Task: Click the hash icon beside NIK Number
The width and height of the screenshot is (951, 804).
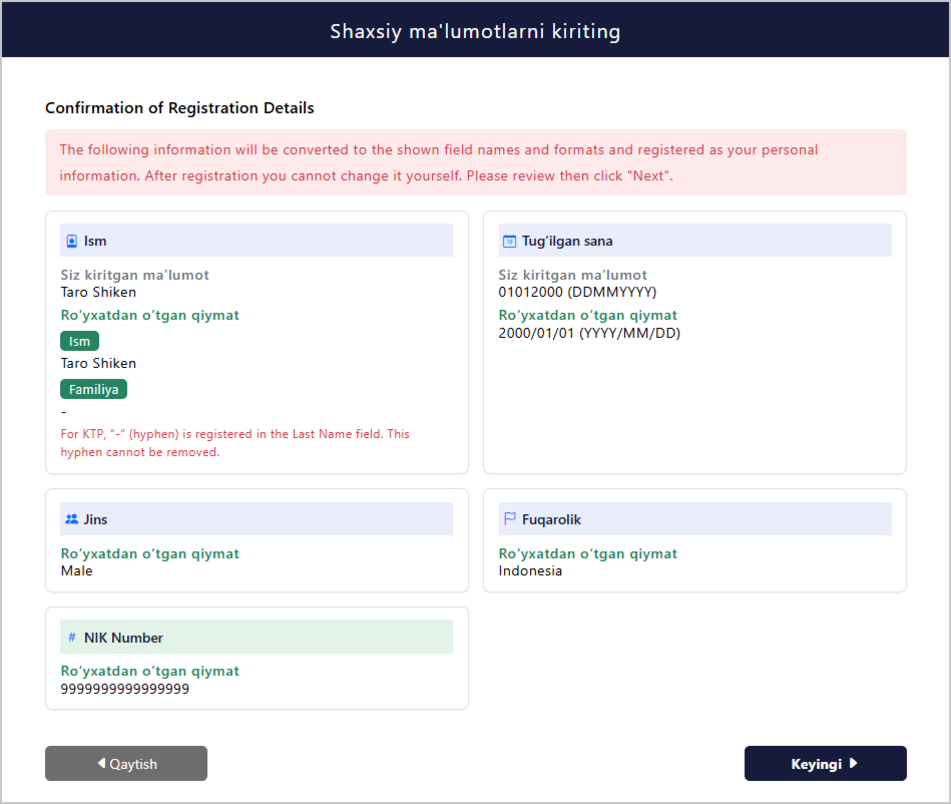Action: [x=72, y=637]
